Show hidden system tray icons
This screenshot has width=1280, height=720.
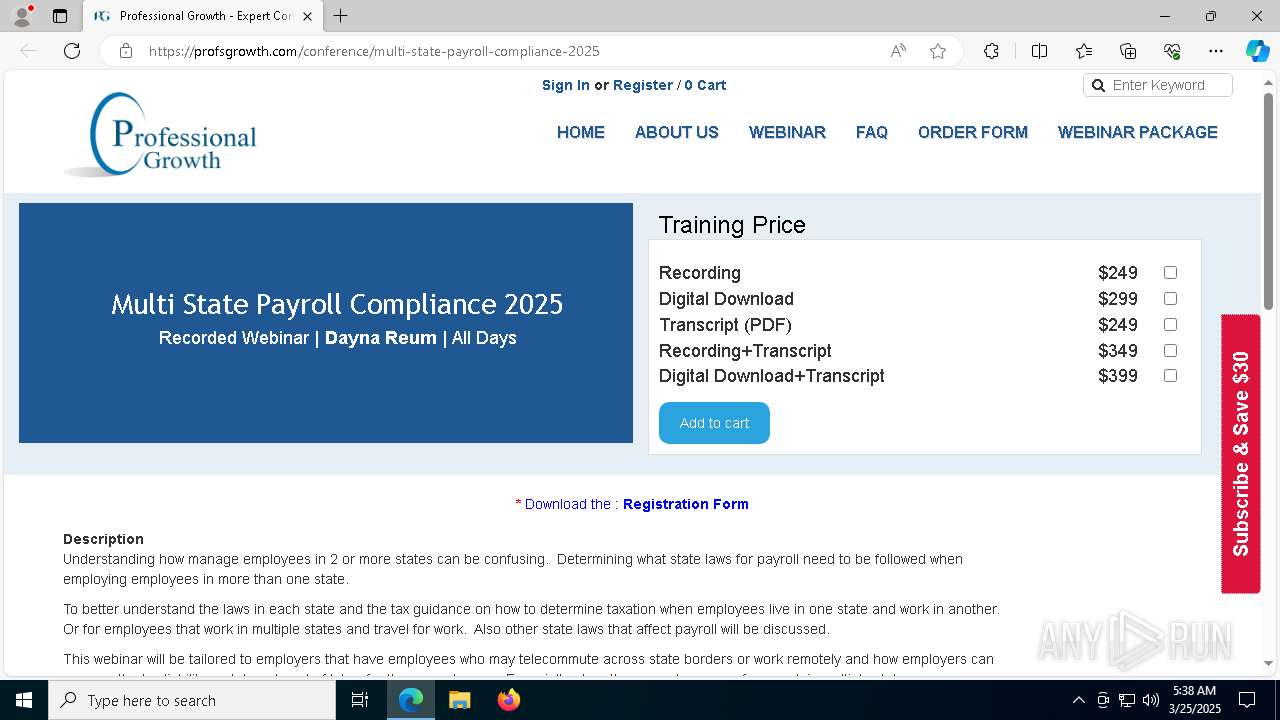(x=1078, y=700)
